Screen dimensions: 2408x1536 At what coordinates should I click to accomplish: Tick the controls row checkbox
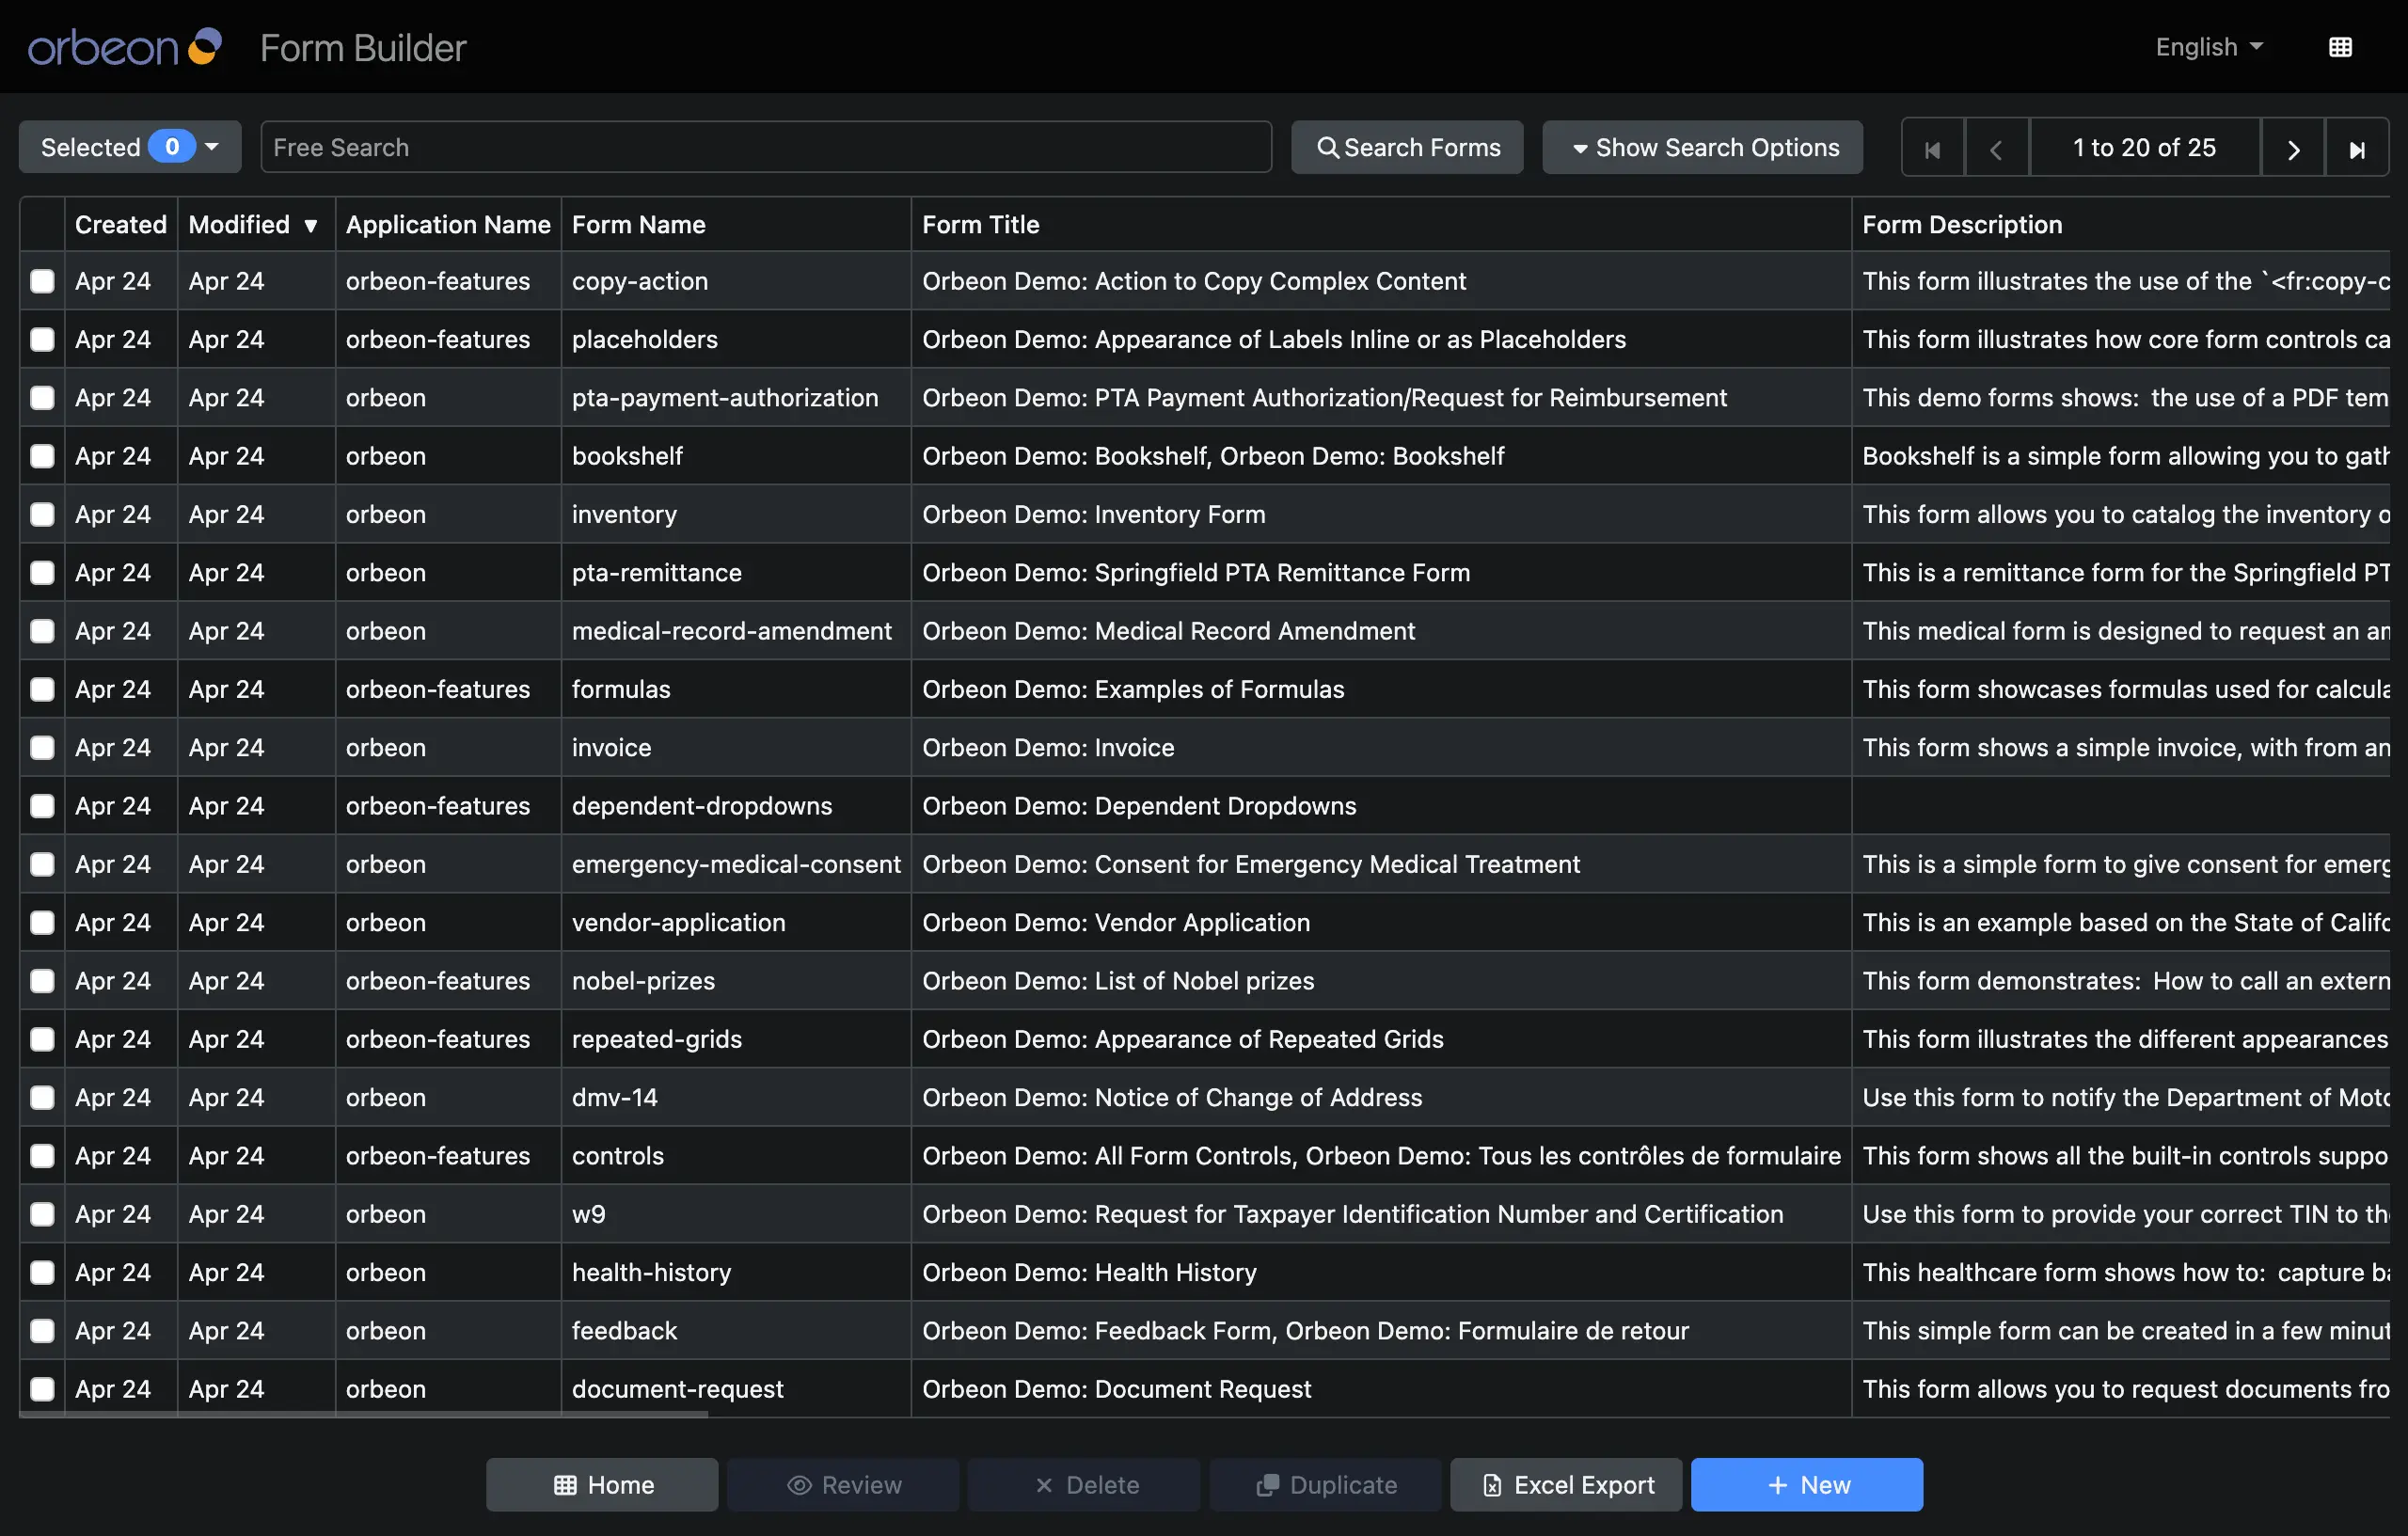pyautogui.click(x=42, y=1156)
